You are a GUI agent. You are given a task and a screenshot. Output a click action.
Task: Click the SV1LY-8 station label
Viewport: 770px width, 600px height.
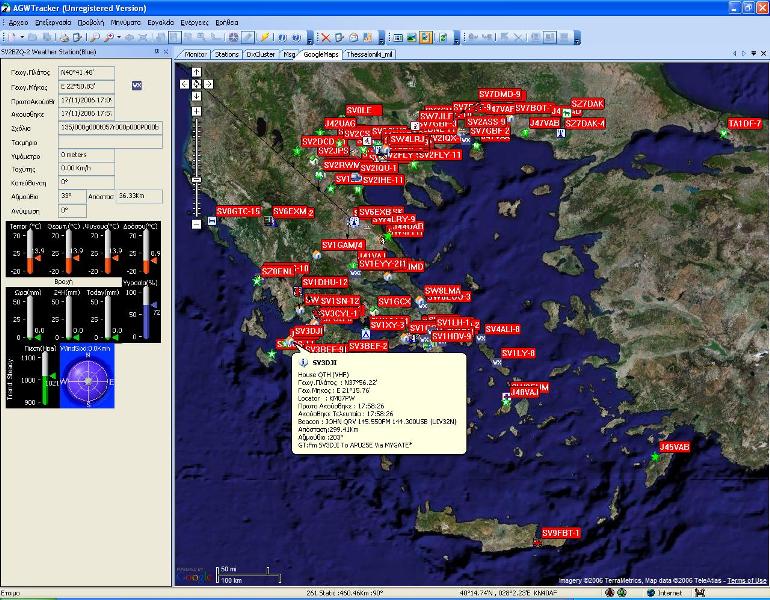coord(518,353)
